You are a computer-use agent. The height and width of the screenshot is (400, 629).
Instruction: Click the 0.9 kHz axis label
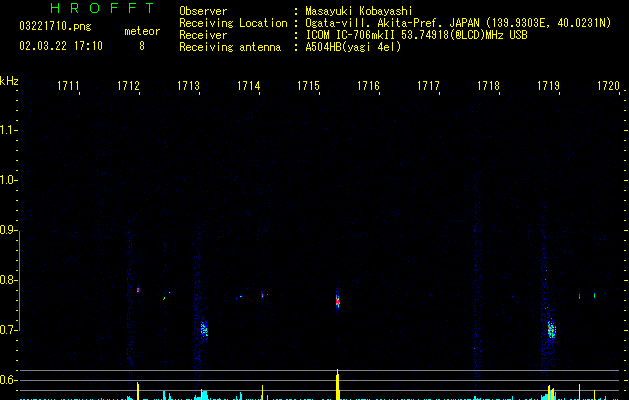point(8,230)
